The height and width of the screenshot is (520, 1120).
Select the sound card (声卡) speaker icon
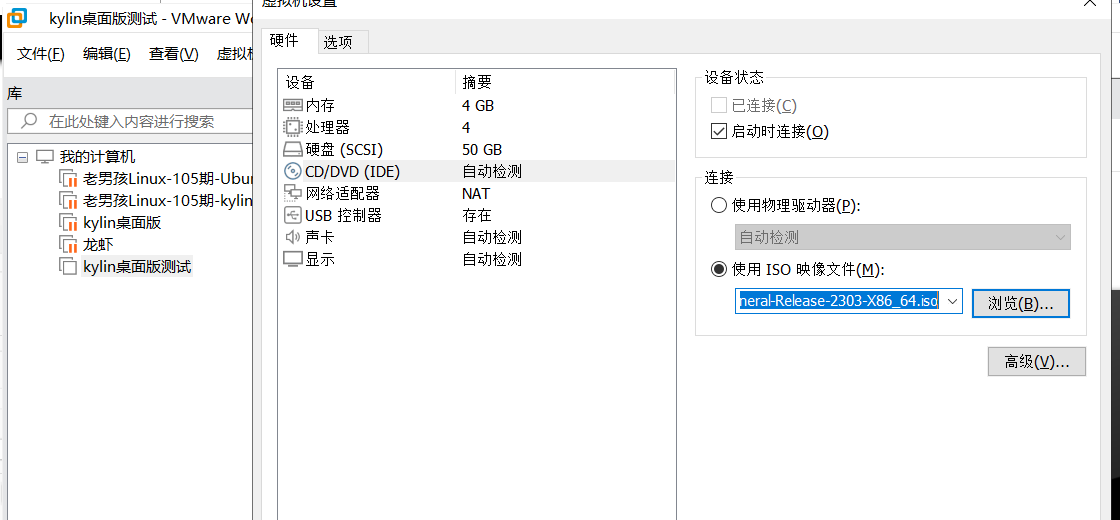tap(293, 237)
